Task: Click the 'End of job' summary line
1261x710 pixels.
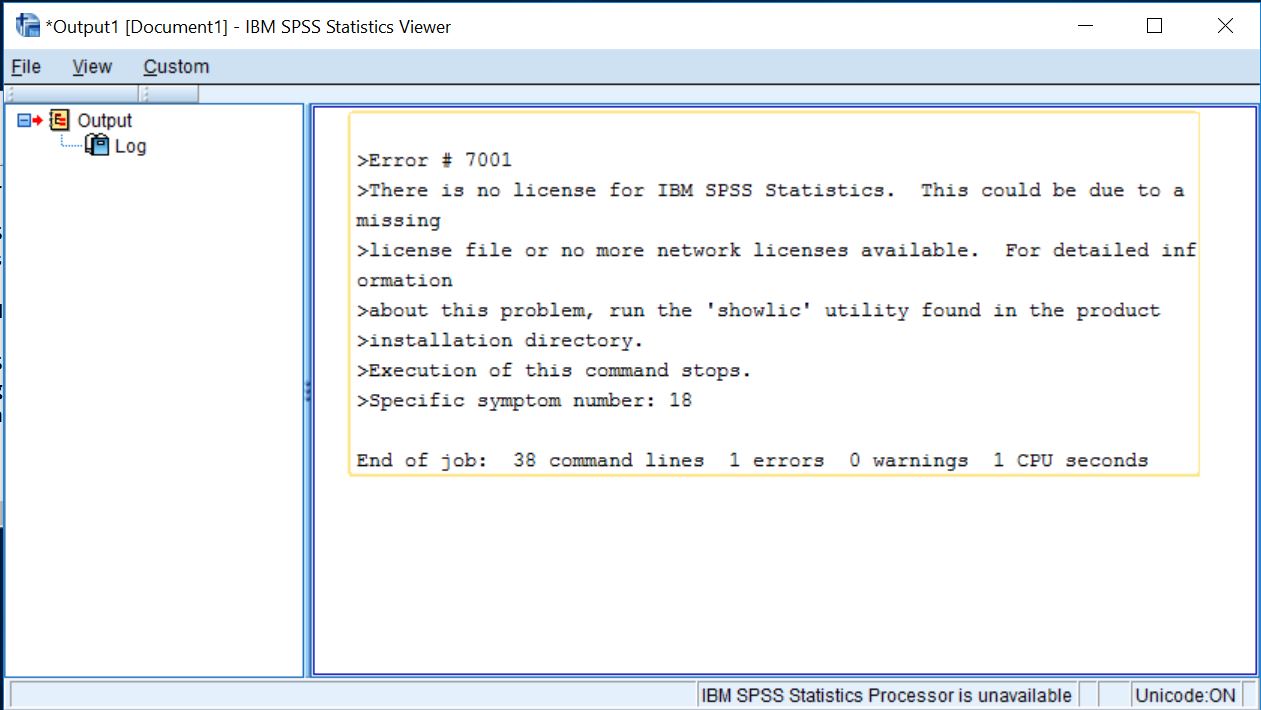Action: pos(752,460)
